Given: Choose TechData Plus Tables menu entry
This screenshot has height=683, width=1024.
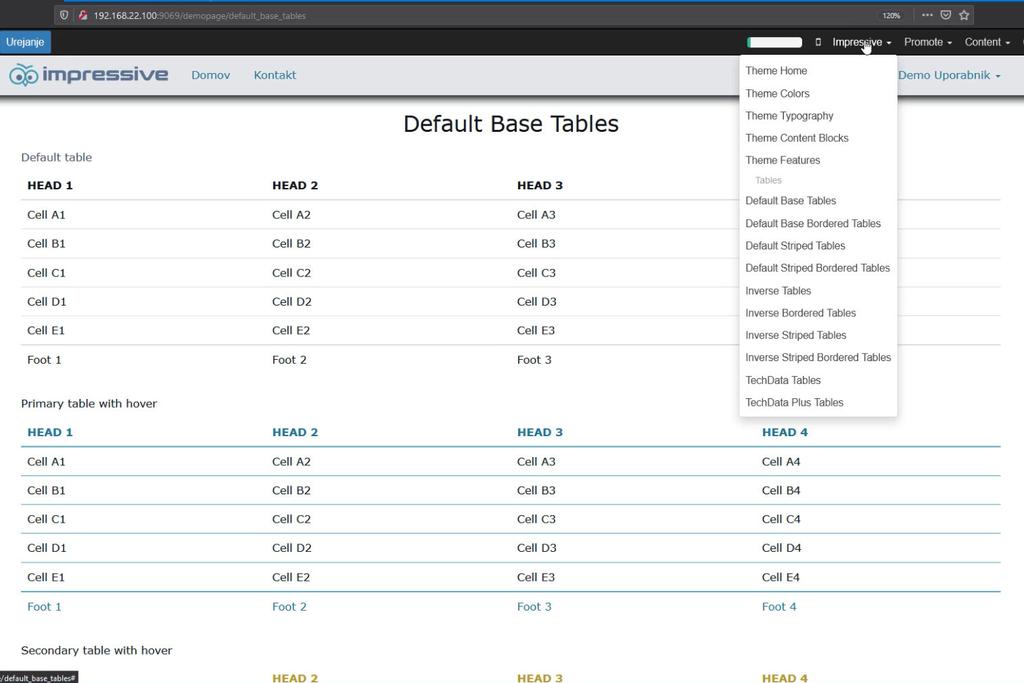Looking at the screenshot, I should pos(794,402).
